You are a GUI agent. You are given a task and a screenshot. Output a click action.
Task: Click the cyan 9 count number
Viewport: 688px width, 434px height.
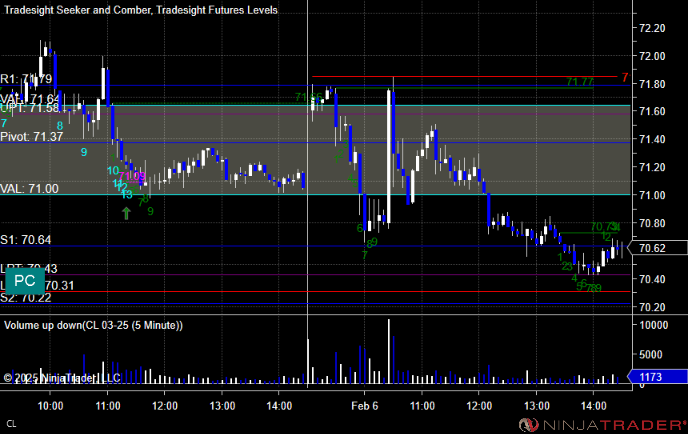coord(84,152)
